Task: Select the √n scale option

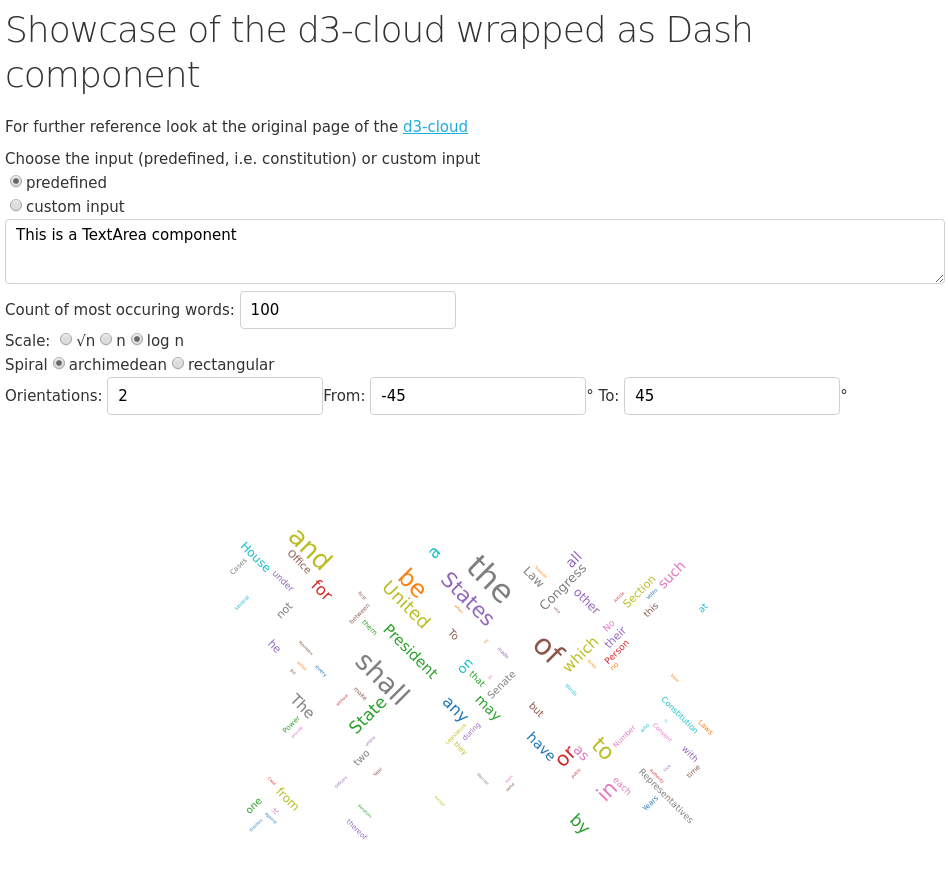Action: (x=66, y=340)
